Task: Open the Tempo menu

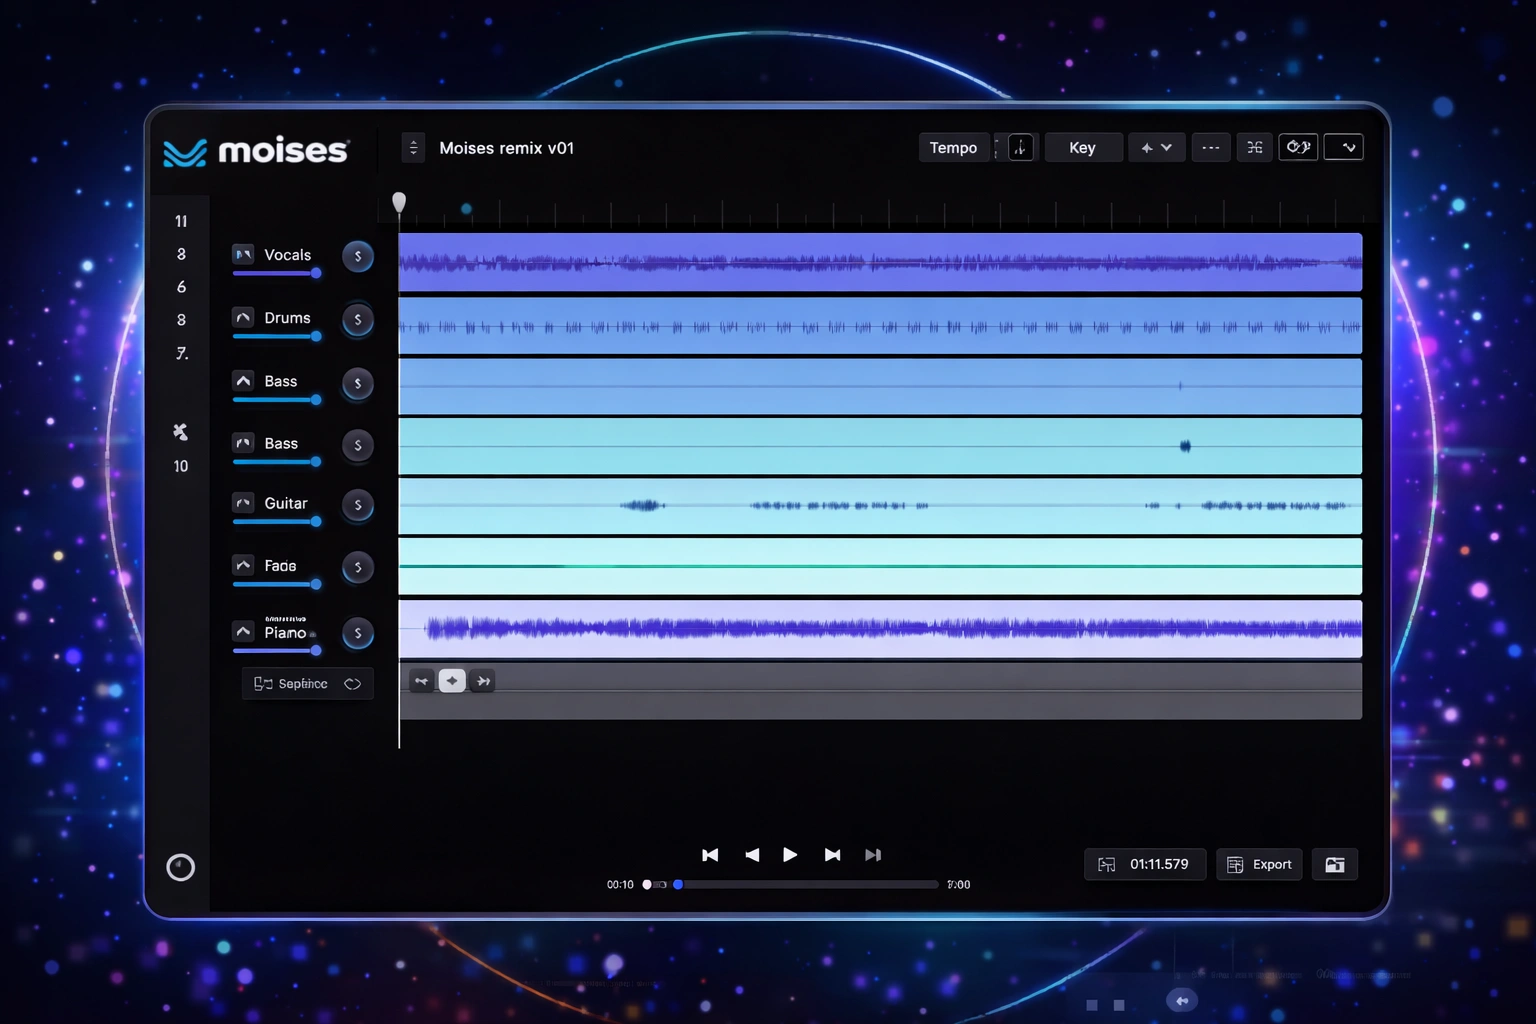Action: coord(953,148)
